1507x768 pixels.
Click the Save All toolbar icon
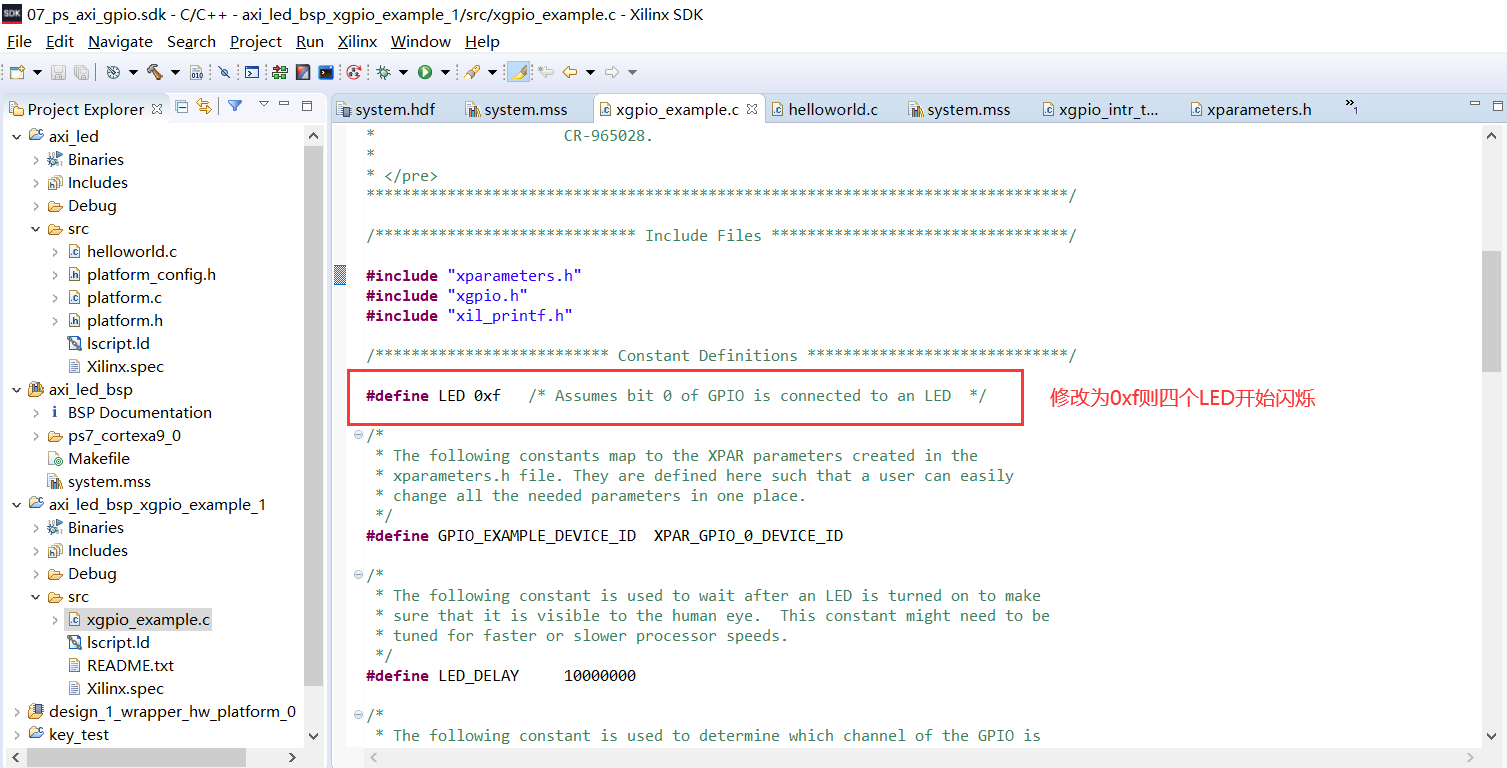[x=81, y=72]
